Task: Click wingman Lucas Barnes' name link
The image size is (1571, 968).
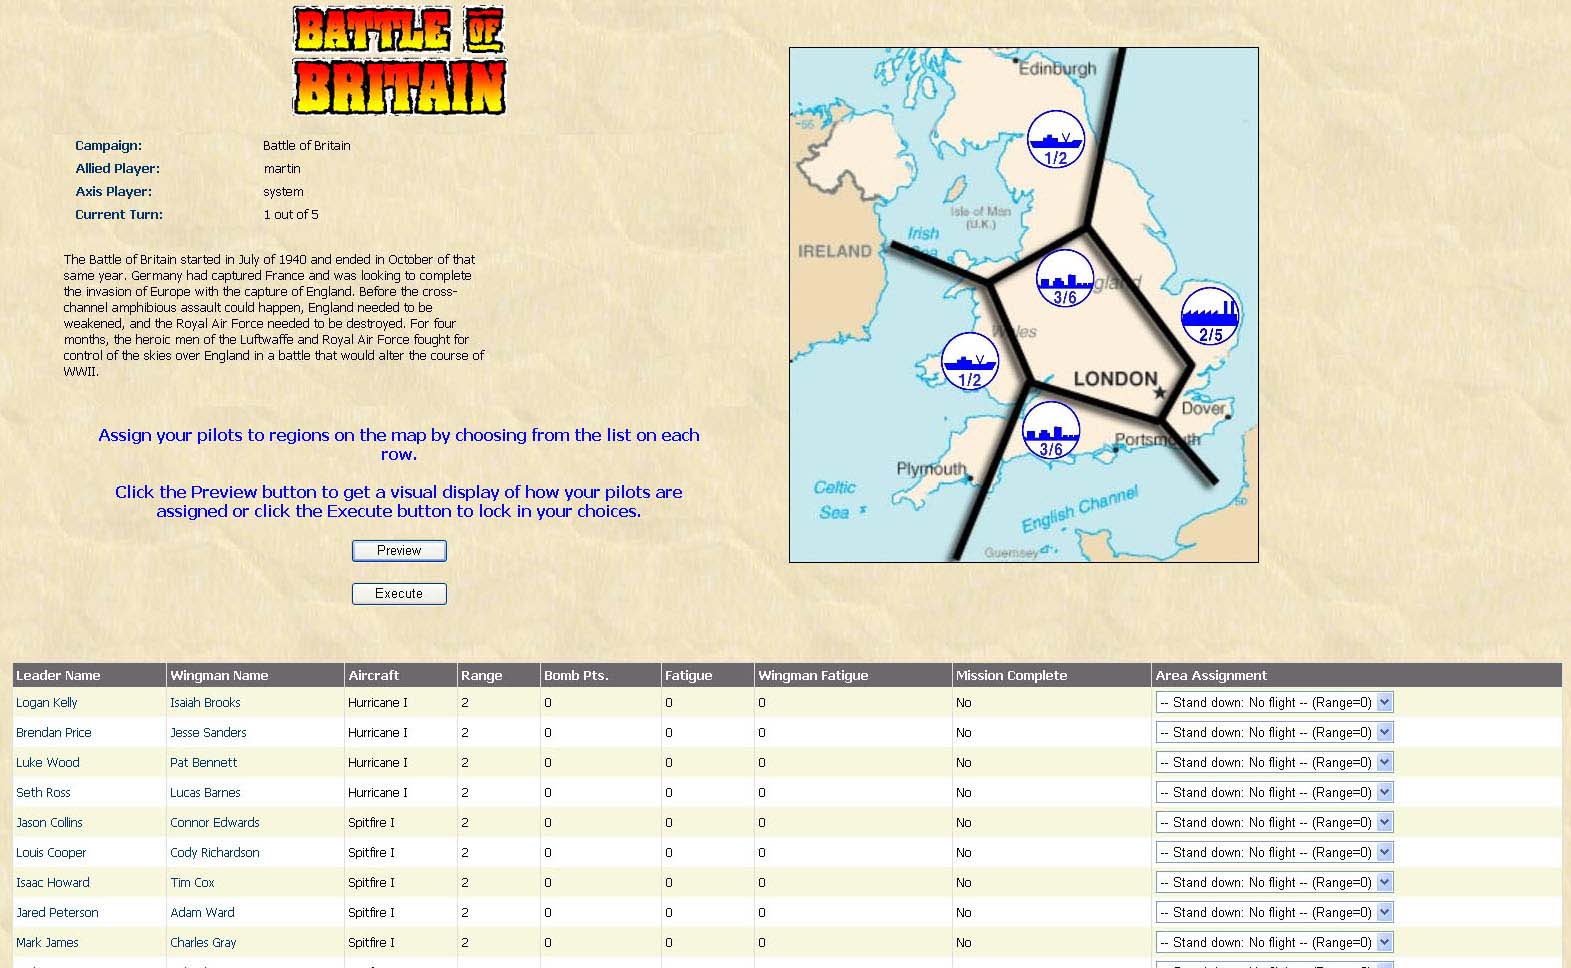Action: [205, 793]
